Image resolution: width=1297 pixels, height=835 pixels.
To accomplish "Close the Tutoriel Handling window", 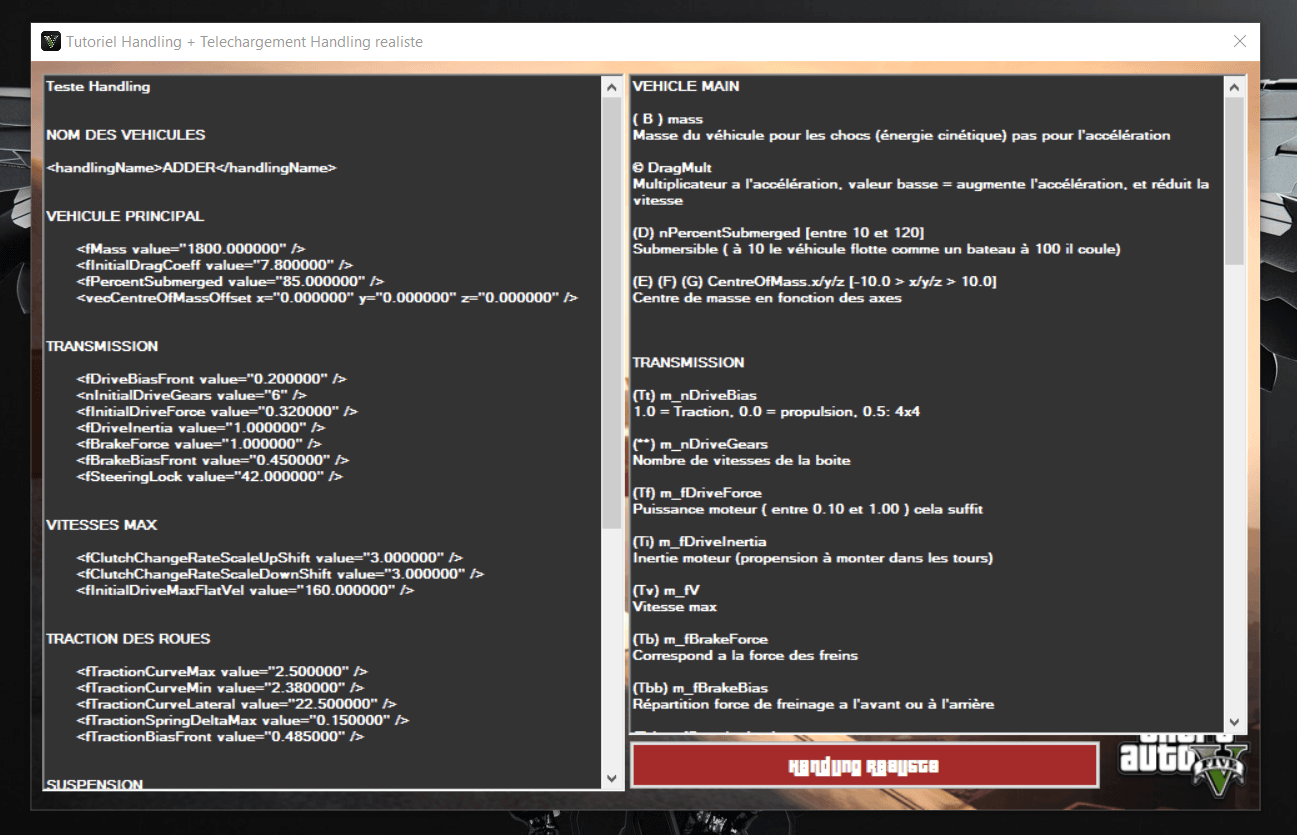I will point(1239,41).
